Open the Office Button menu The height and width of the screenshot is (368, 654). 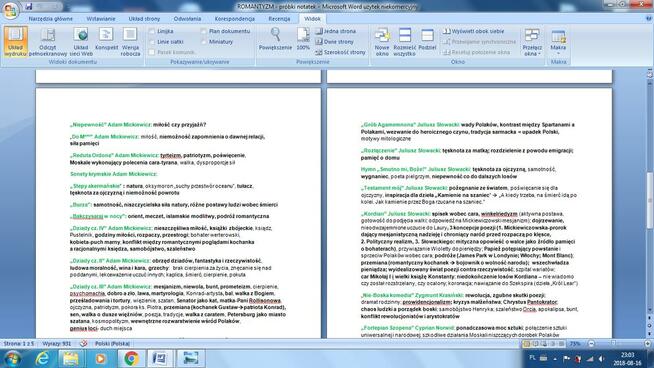(10, 9)
